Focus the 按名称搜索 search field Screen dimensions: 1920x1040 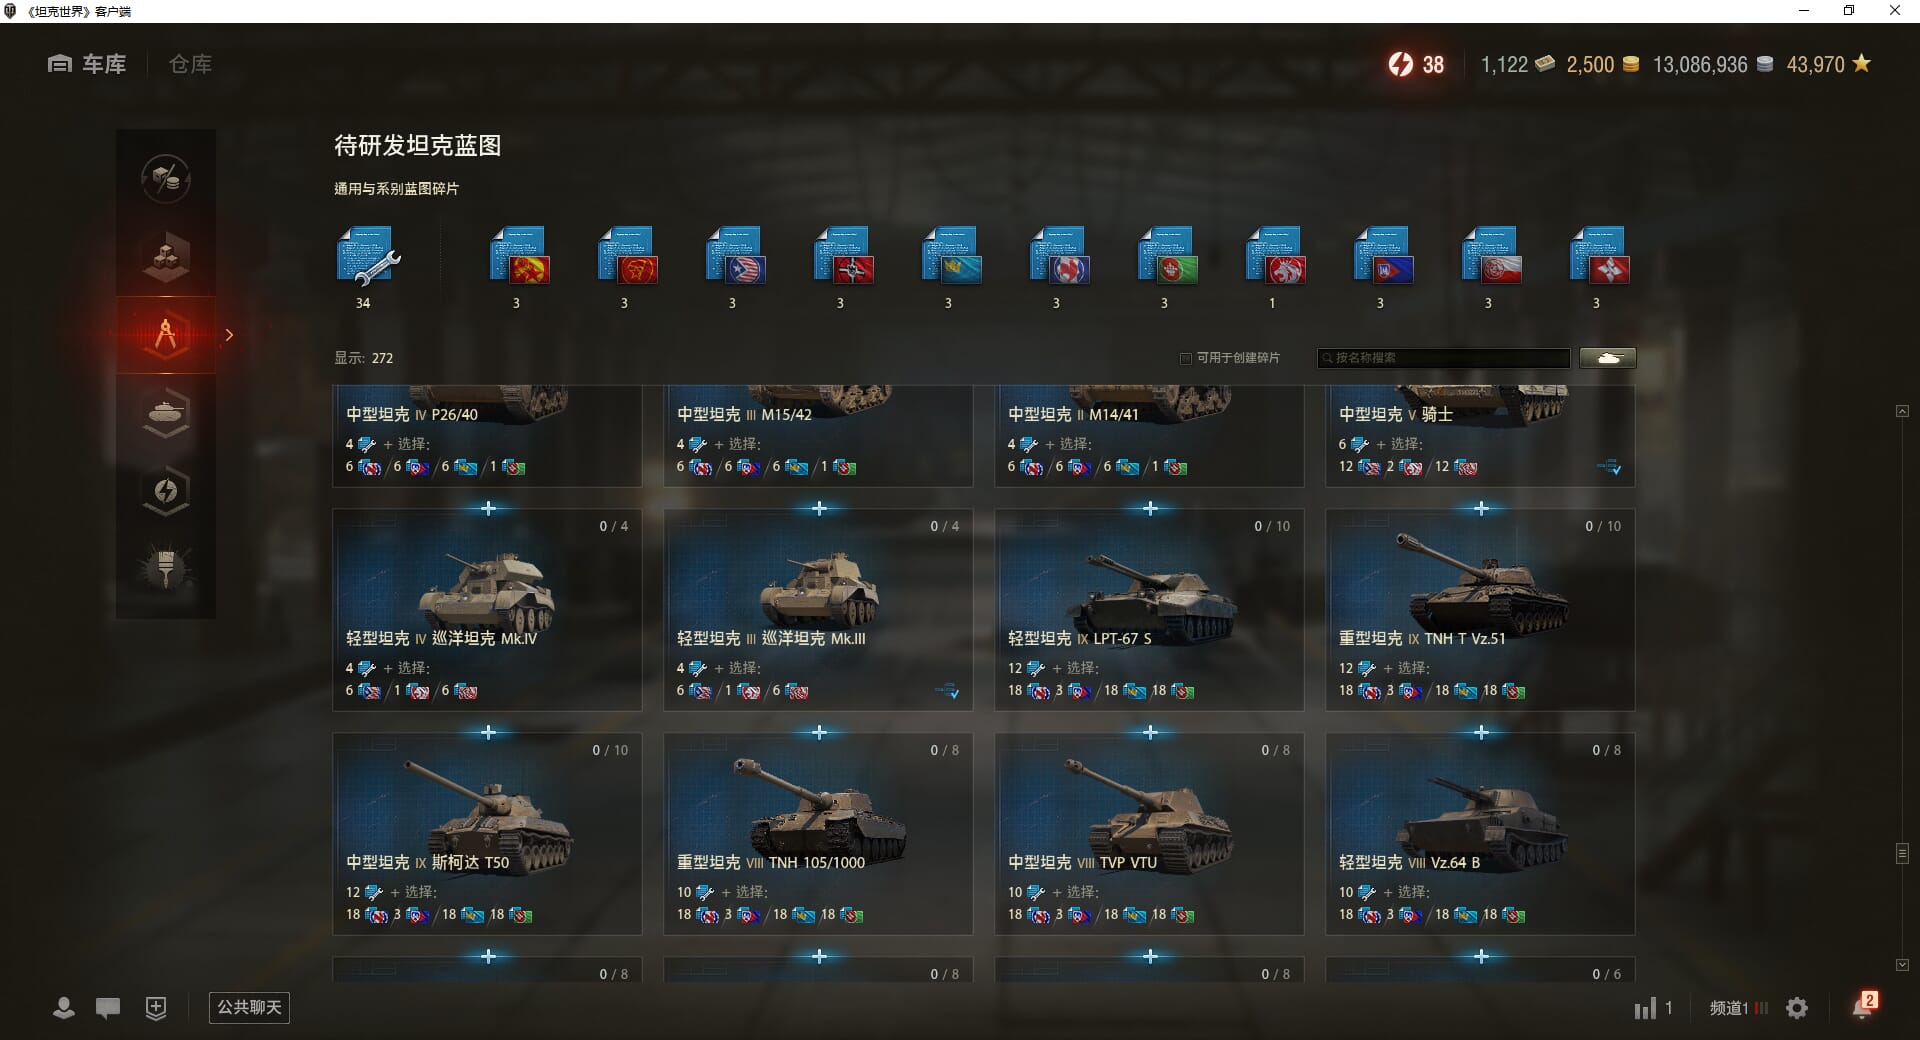click(x=1444, y=358)
